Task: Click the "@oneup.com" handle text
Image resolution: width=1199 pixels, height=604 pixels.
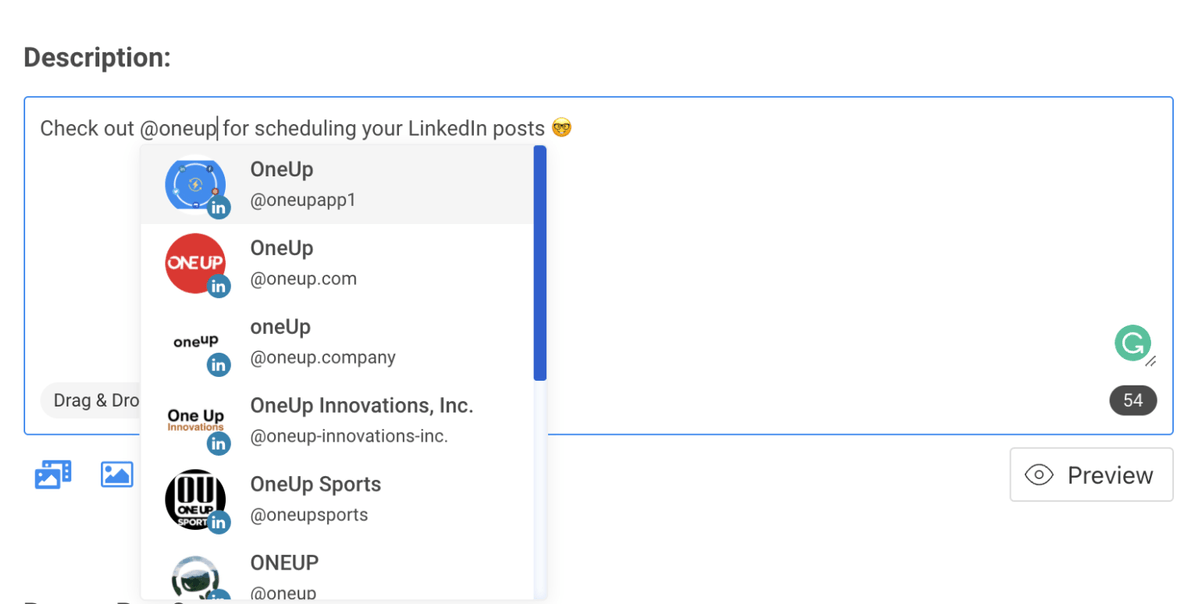Action: (303, 278)
